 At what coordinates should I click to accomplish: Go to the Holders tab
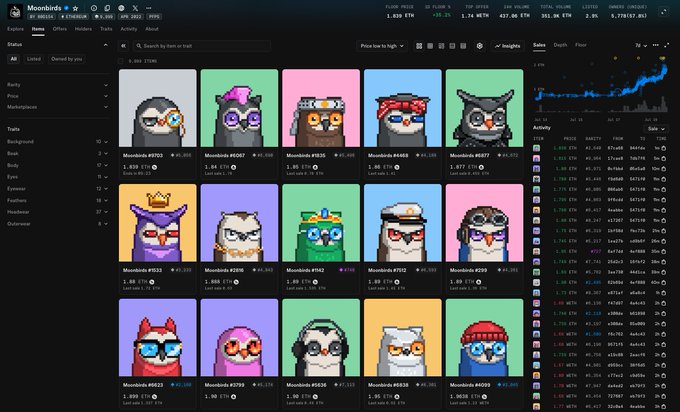tap(83, 29)
